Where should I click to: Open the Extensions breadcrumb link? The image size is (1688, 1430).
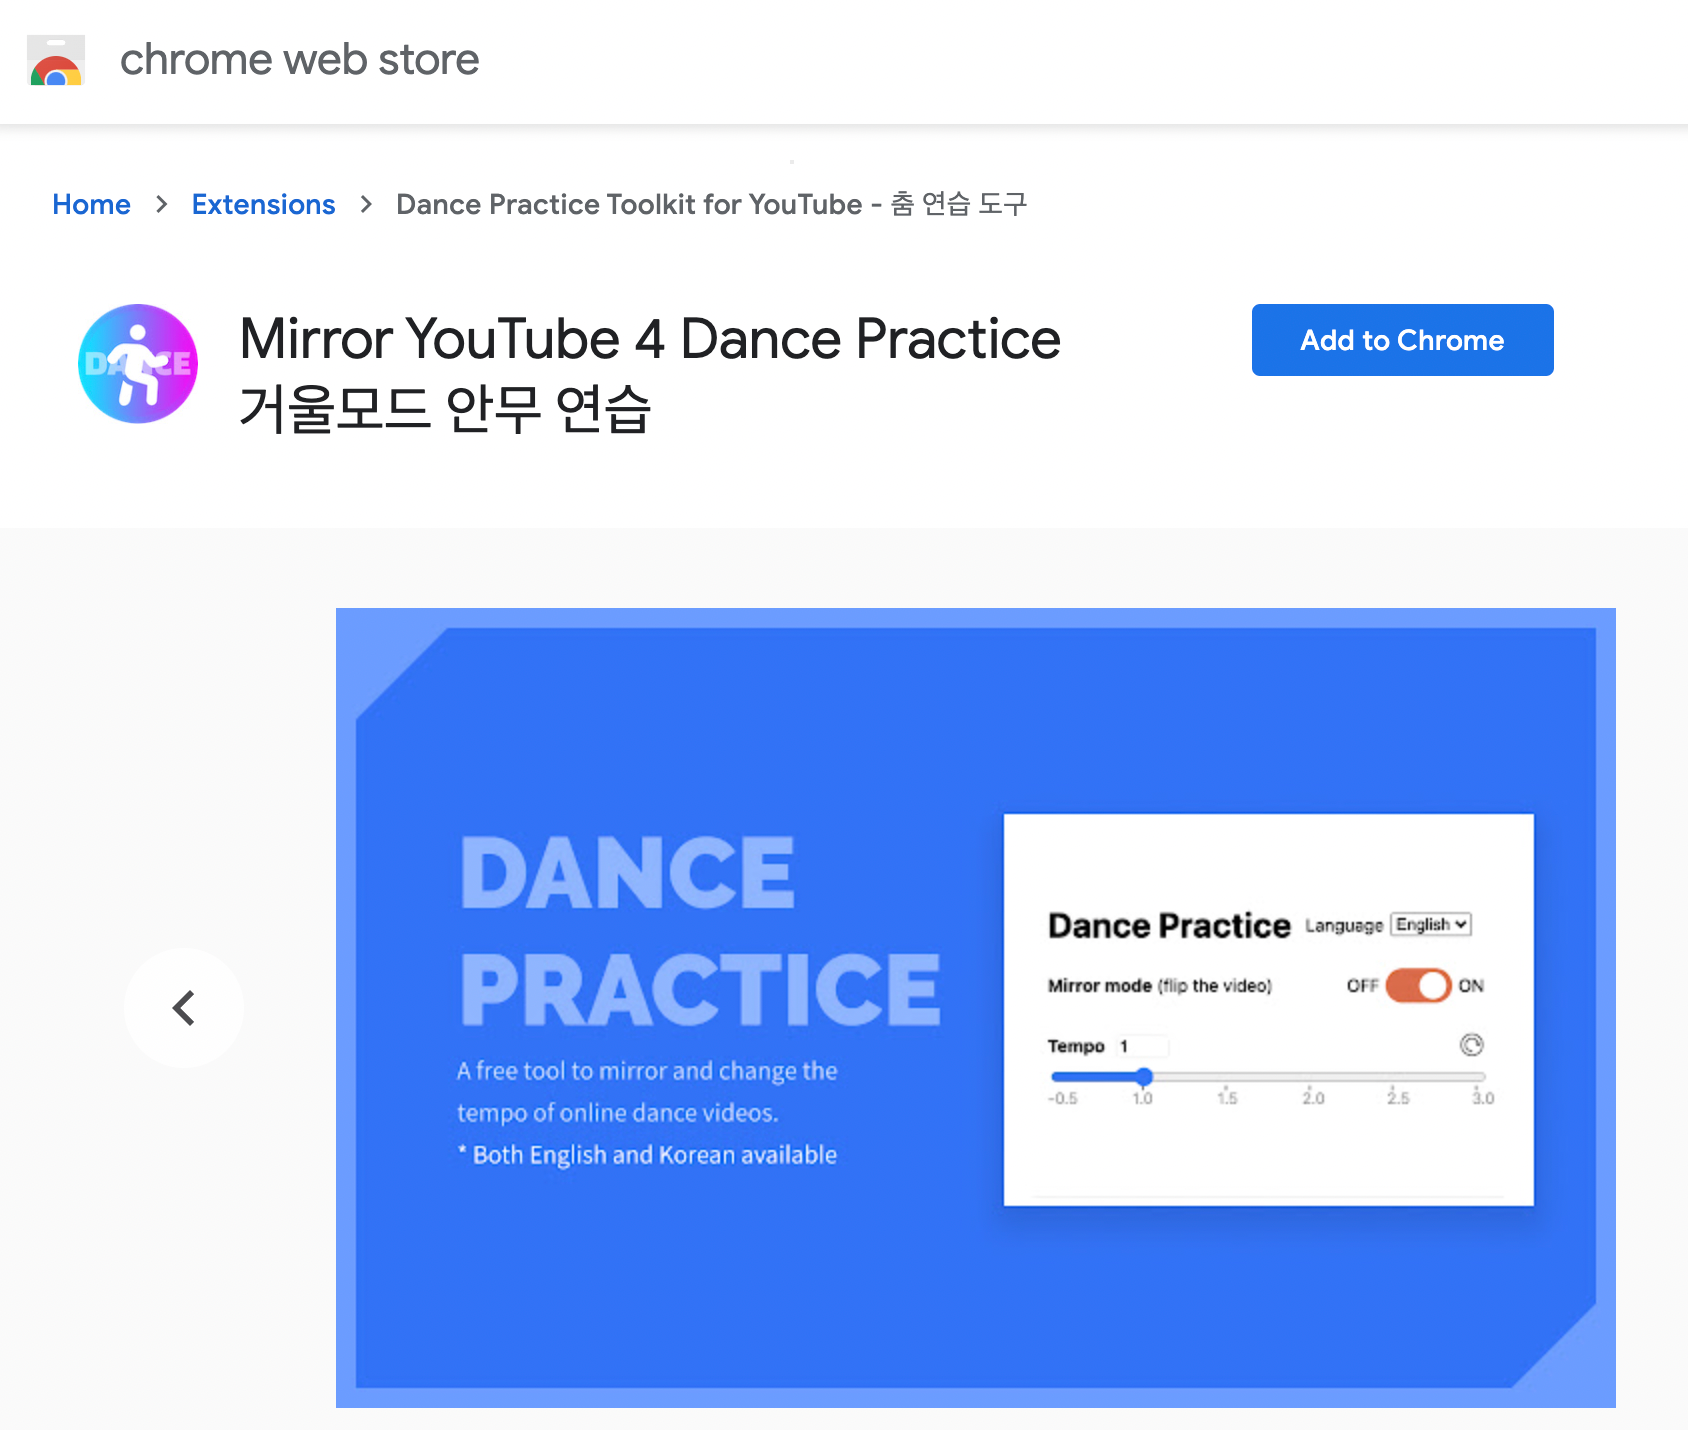coord(263,204)
